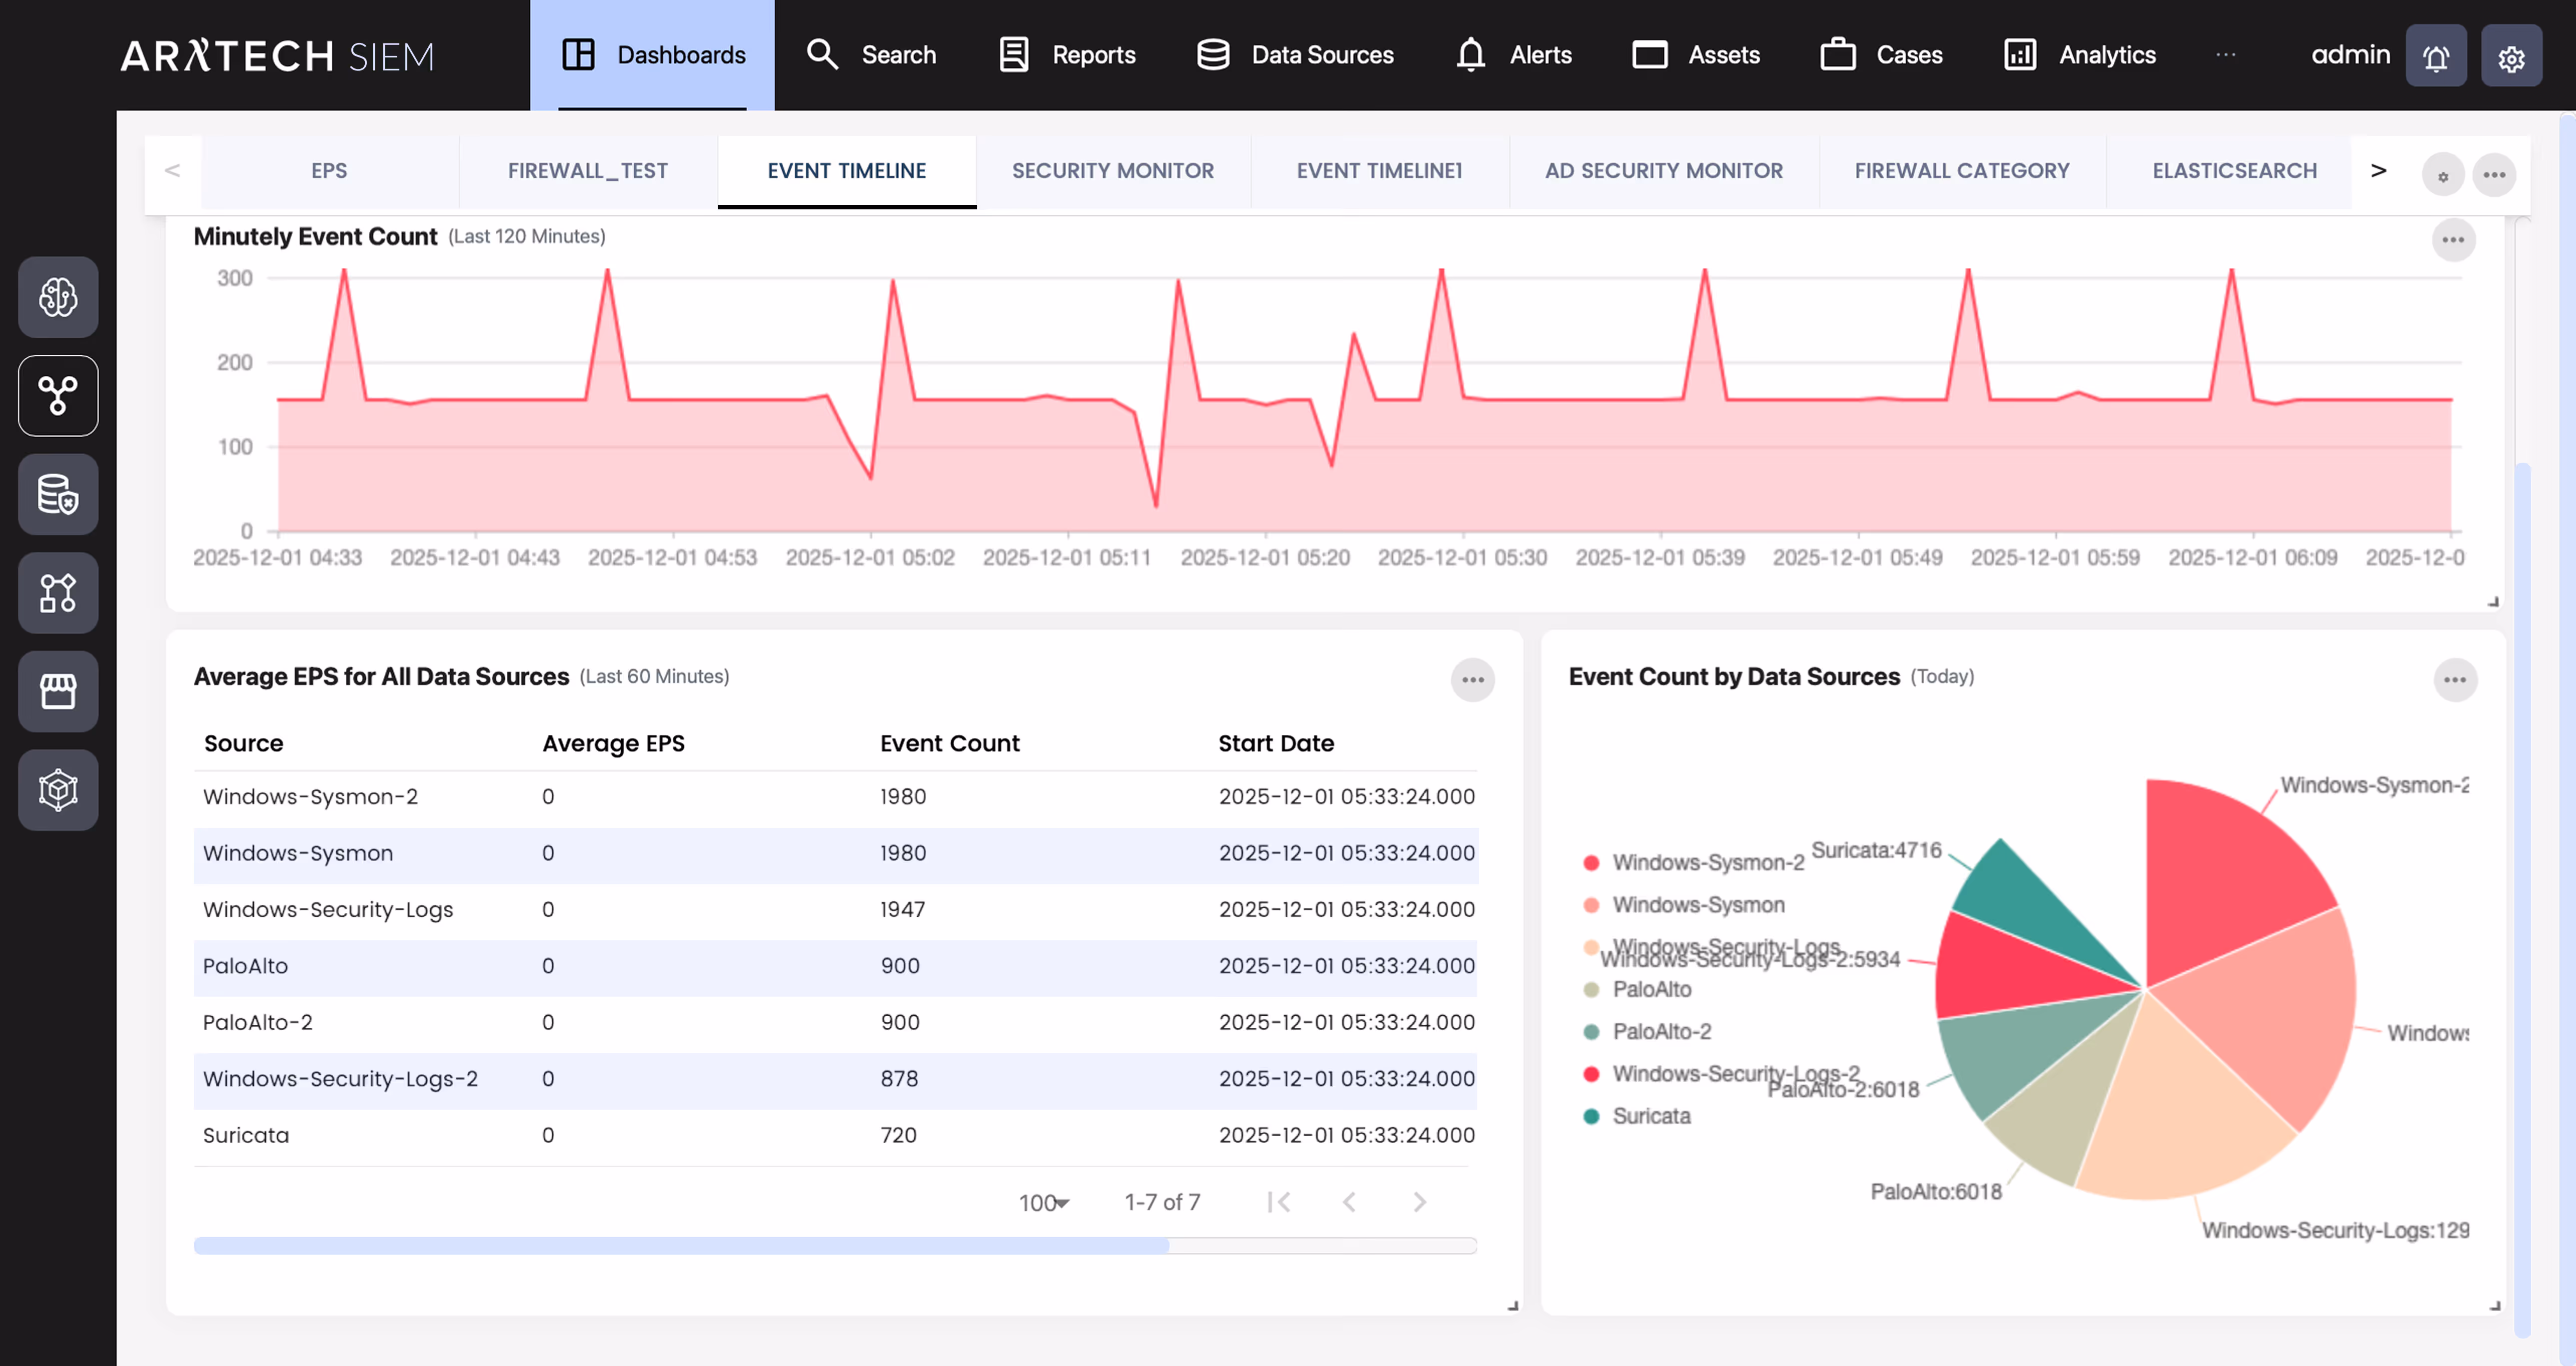This screenshot has height=1366, width=2576.
Task: Open the node graph sidebar icon
Action: [x=58, y=396]
